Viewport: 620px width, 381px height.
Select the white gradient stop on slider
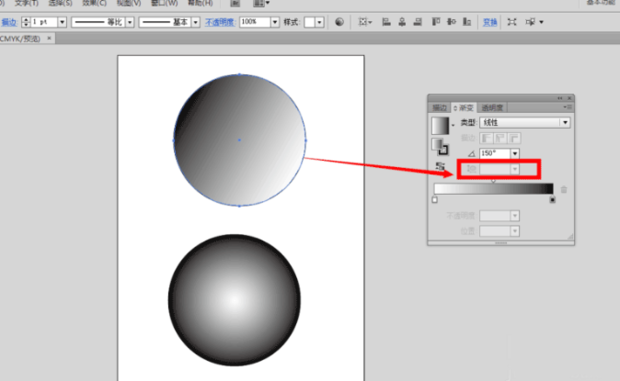point(435,200)
